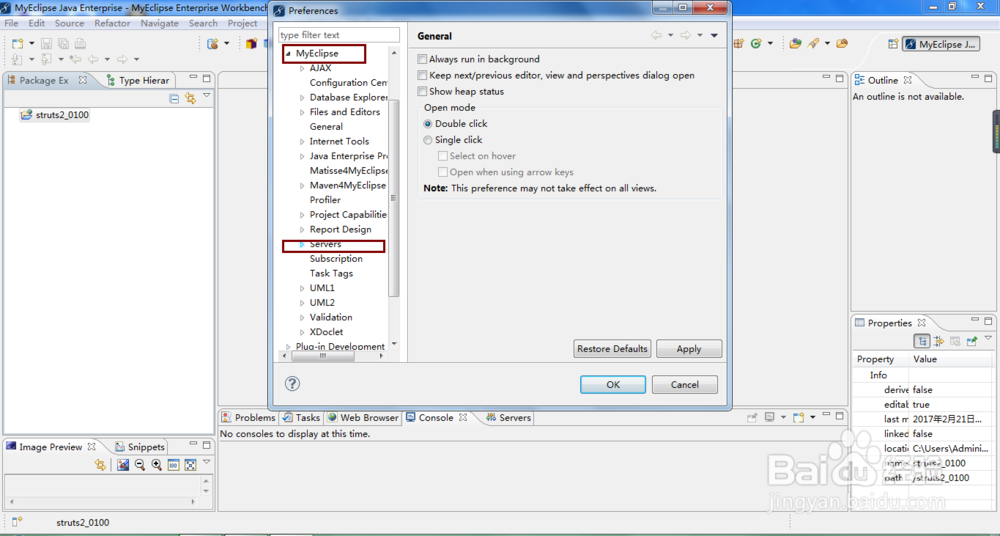The width and height of the screenshot is (1000, 536).
Task: Select Double click open mode
Action: click(x=428, y=124)
